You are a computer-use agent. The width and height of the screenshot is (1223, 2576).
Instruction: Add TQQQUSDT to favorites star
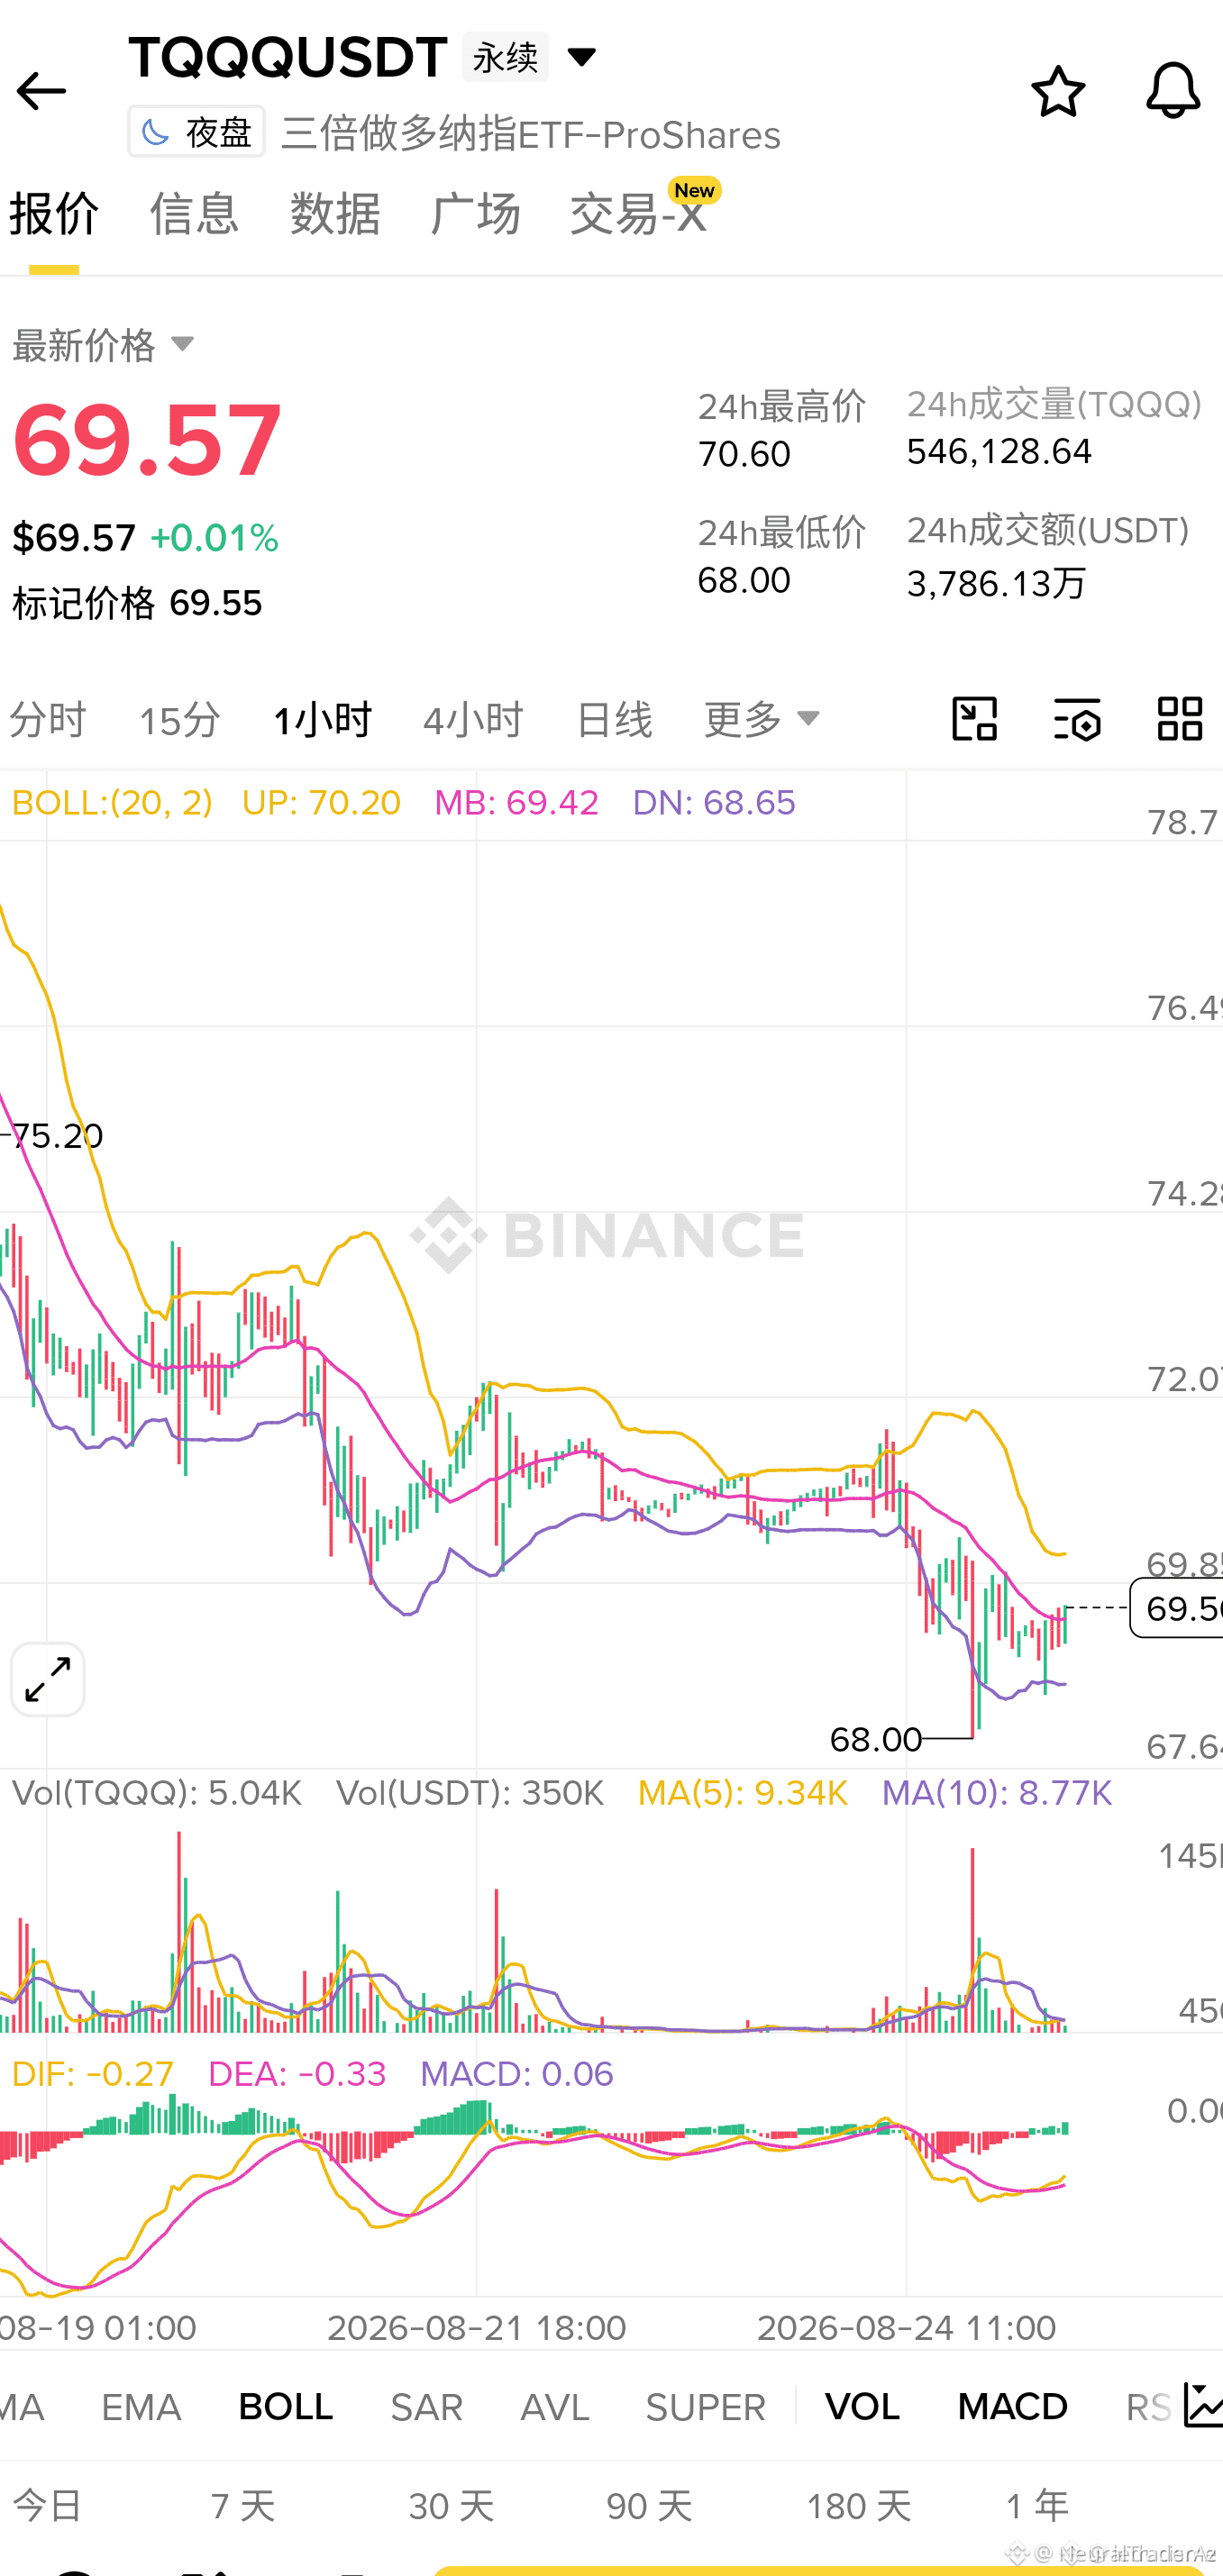1058,92
